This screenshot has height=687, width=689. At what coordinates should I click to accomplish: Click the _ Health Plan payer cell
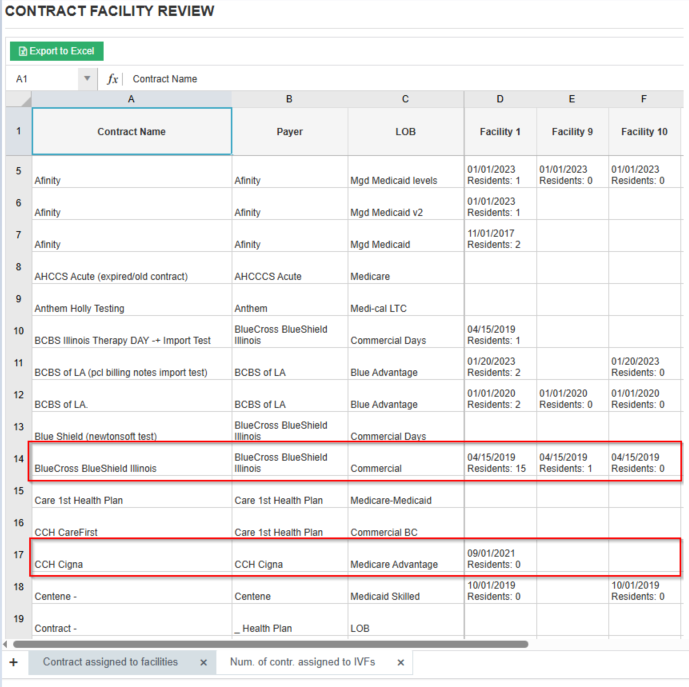tap(290, 619)
